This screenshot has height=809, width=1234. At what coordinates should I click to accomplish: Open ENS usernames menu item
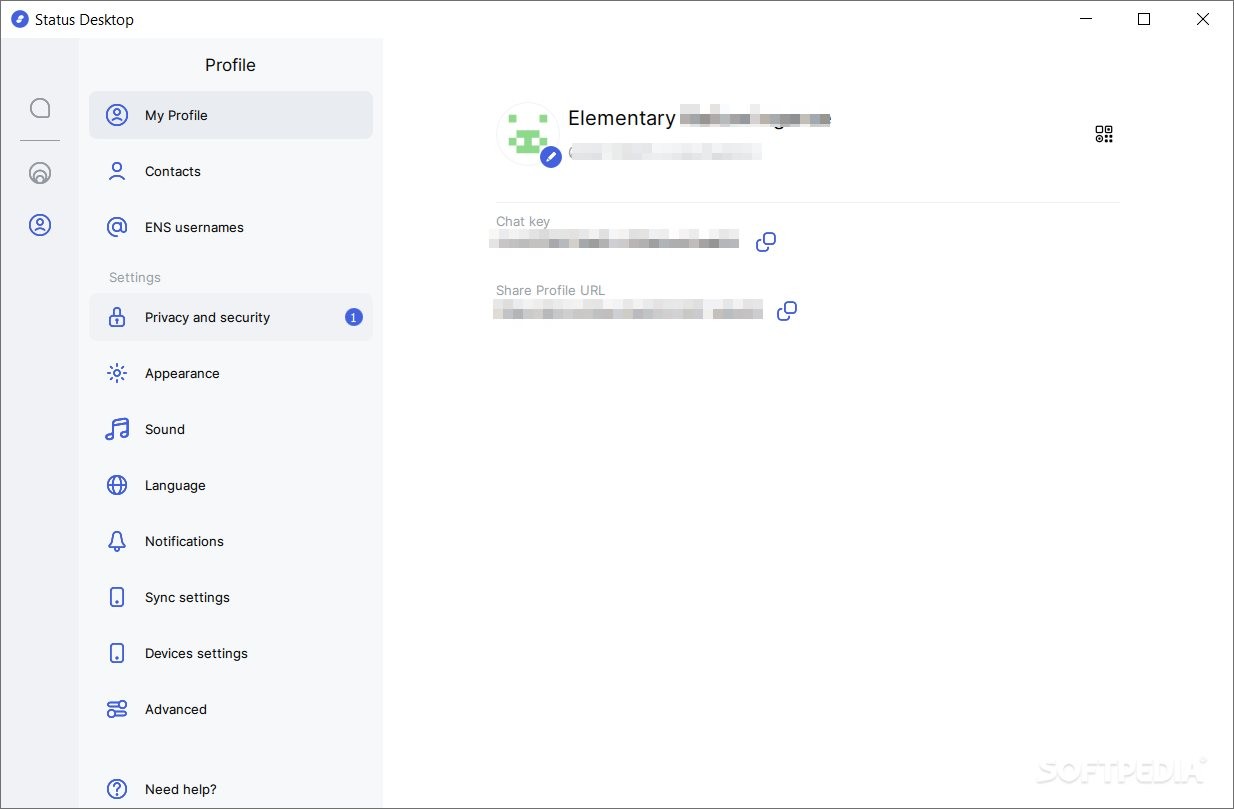pos(231,227)
